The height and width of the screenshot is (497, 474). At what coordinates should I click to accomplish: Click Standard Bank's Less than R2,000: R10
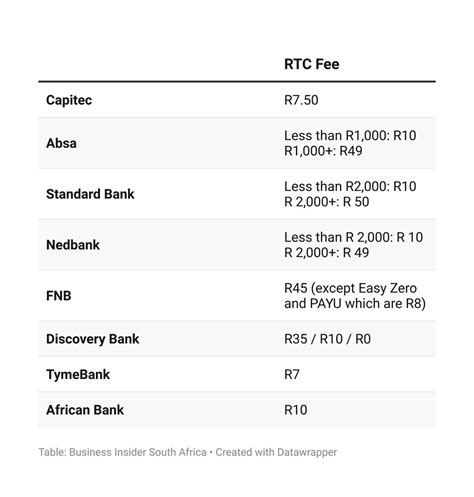point(350,186)
